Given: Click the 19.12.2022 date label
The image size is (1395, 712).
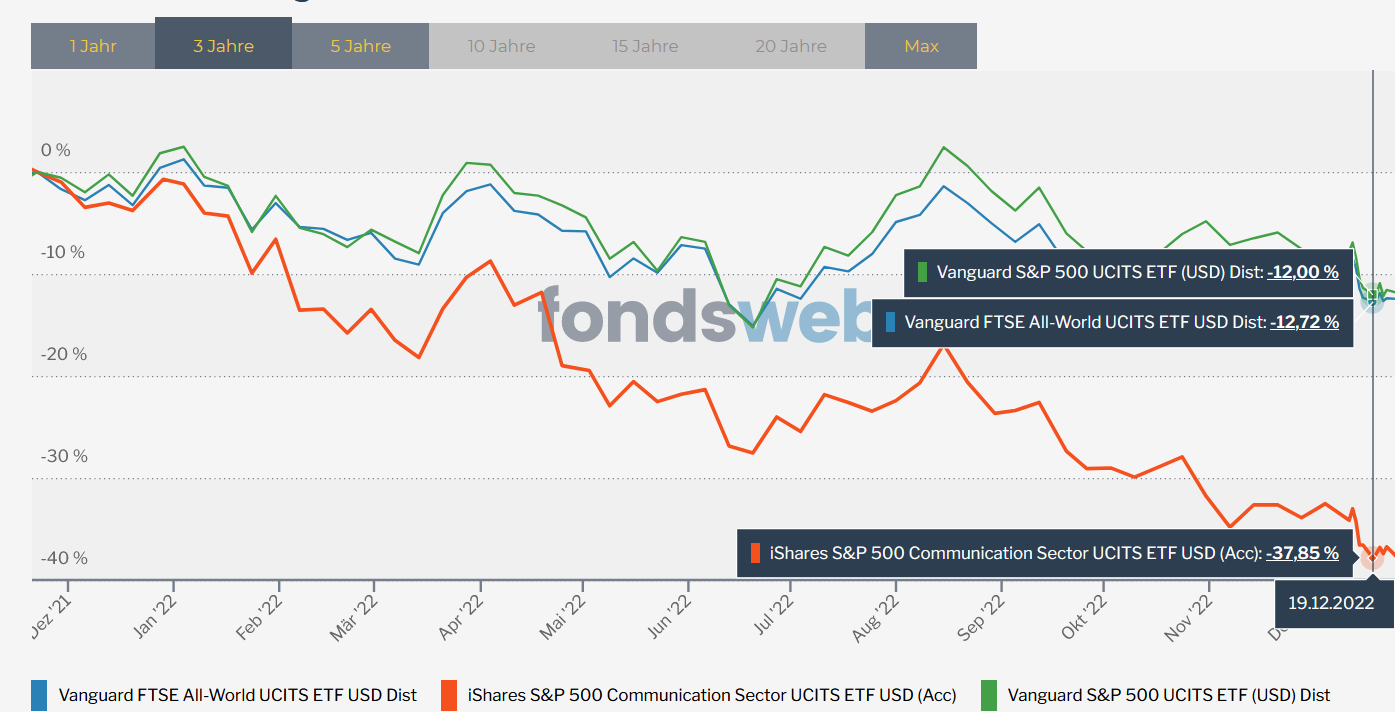Looking at the screenshot, I should (1330, 603).
